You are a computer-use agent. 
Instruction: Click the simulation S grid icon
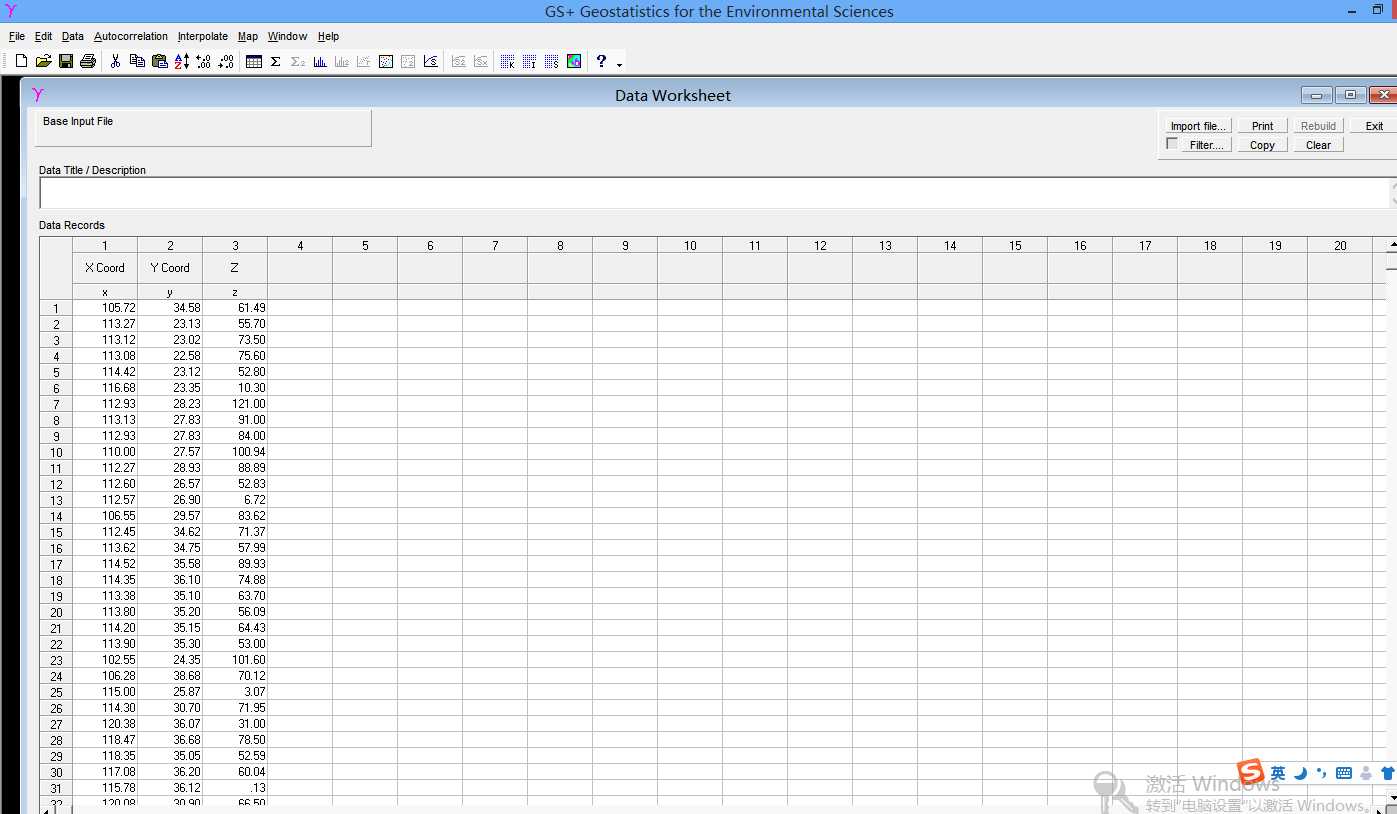tap(552, 61)
